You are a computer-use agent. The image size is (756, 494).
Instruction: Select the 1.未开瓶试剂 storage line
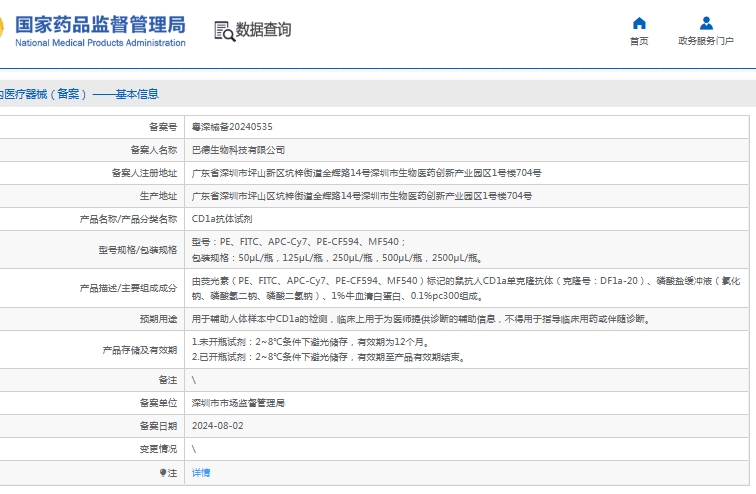(x=310, y=342)
